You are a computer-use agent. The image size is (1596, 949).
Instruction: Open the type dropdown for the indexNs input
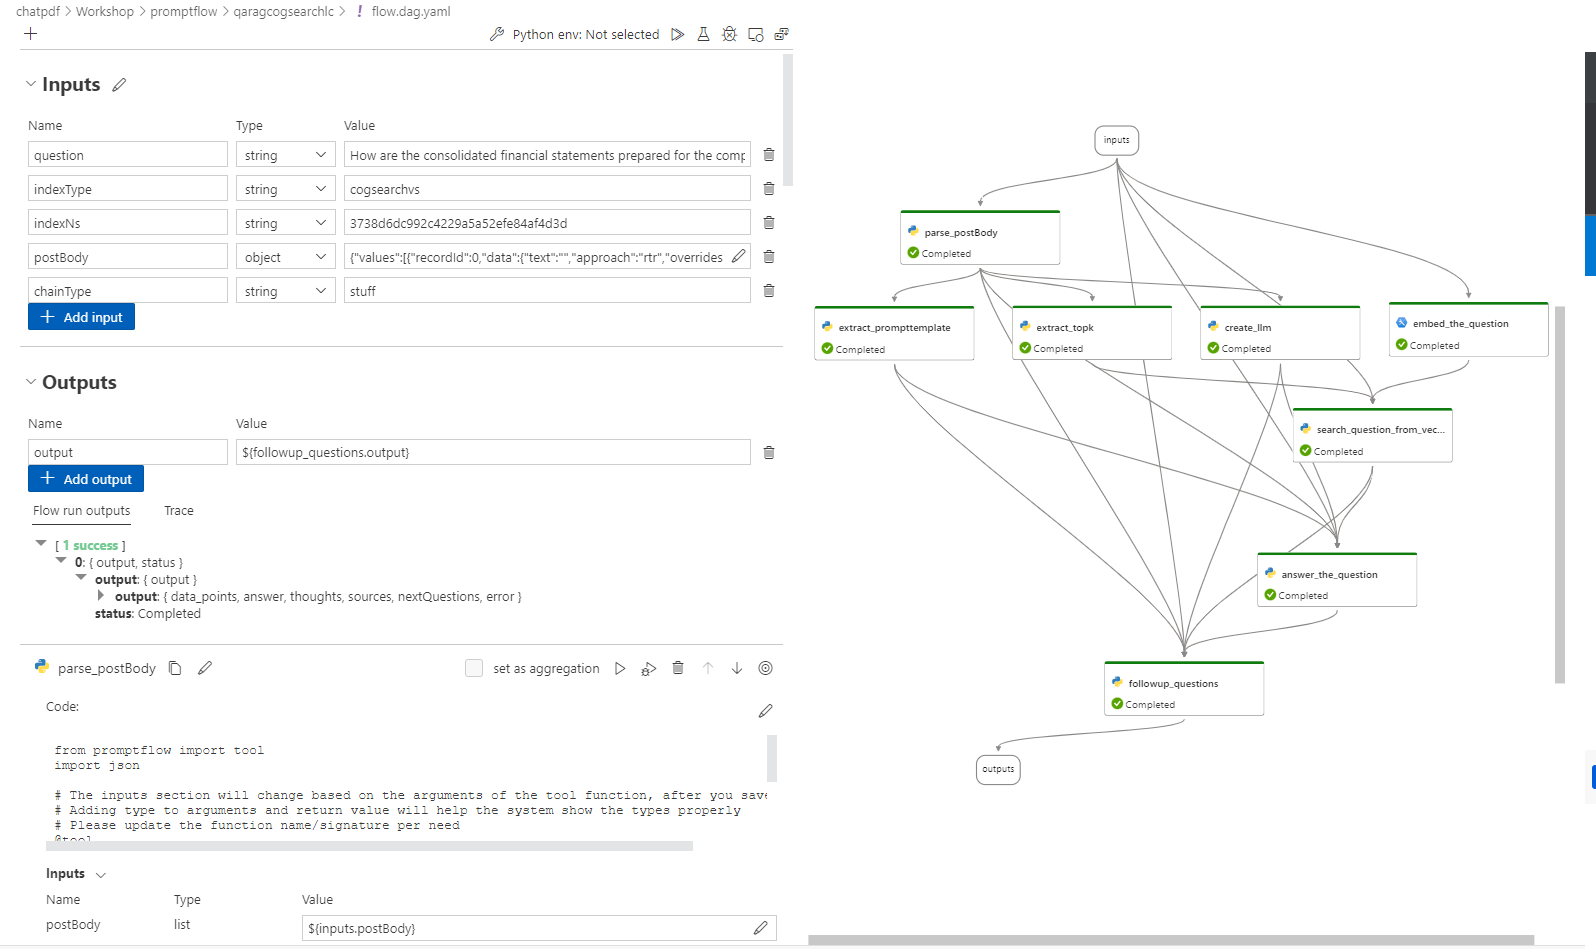[x=285, y=223]
